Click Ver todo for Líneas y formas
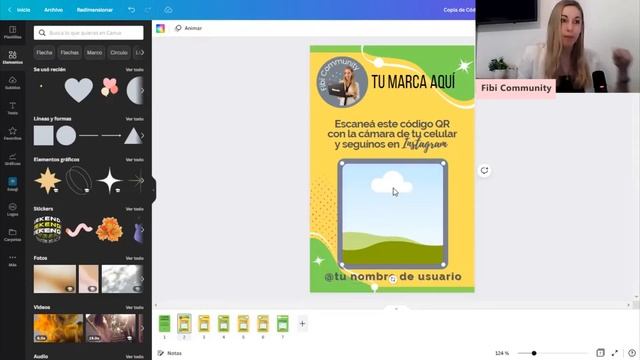Screen dimensions: 640x360 (x=134, y=119)
